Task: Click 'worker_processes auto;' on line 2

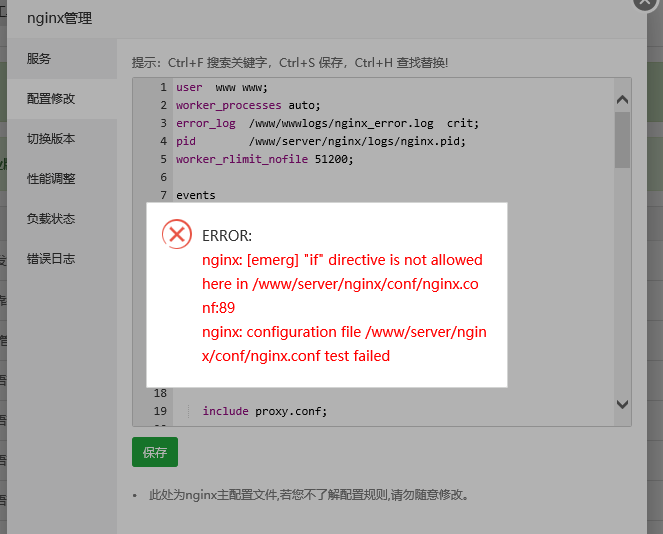Action: tap(248, 105)
